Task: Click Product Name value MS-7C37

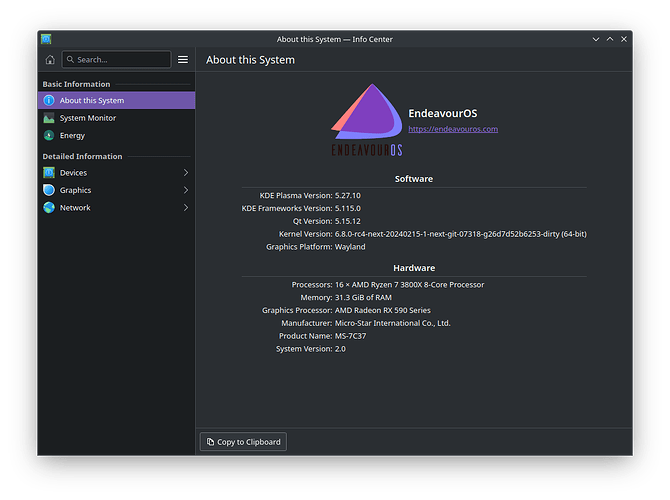Action: point(350,336)
